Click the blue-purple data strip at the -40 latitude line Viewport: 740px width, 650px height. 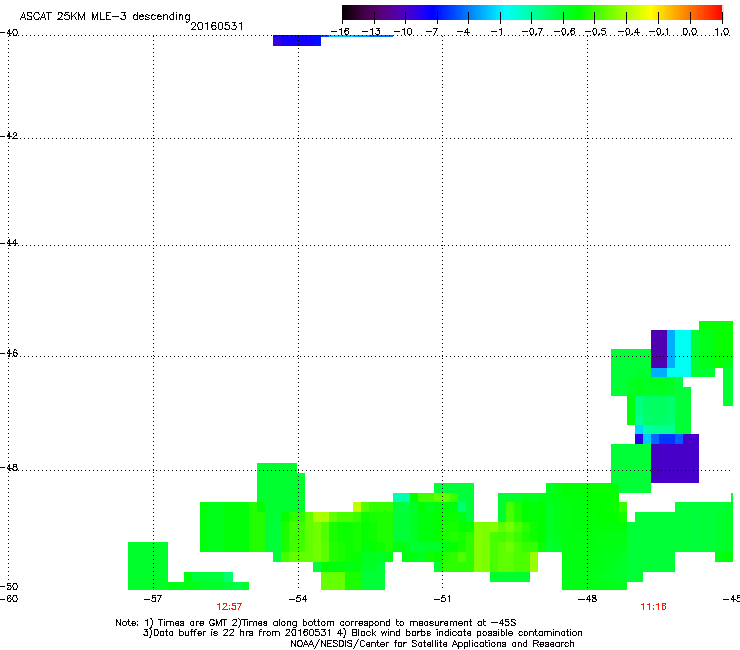[x=297, y=41]
